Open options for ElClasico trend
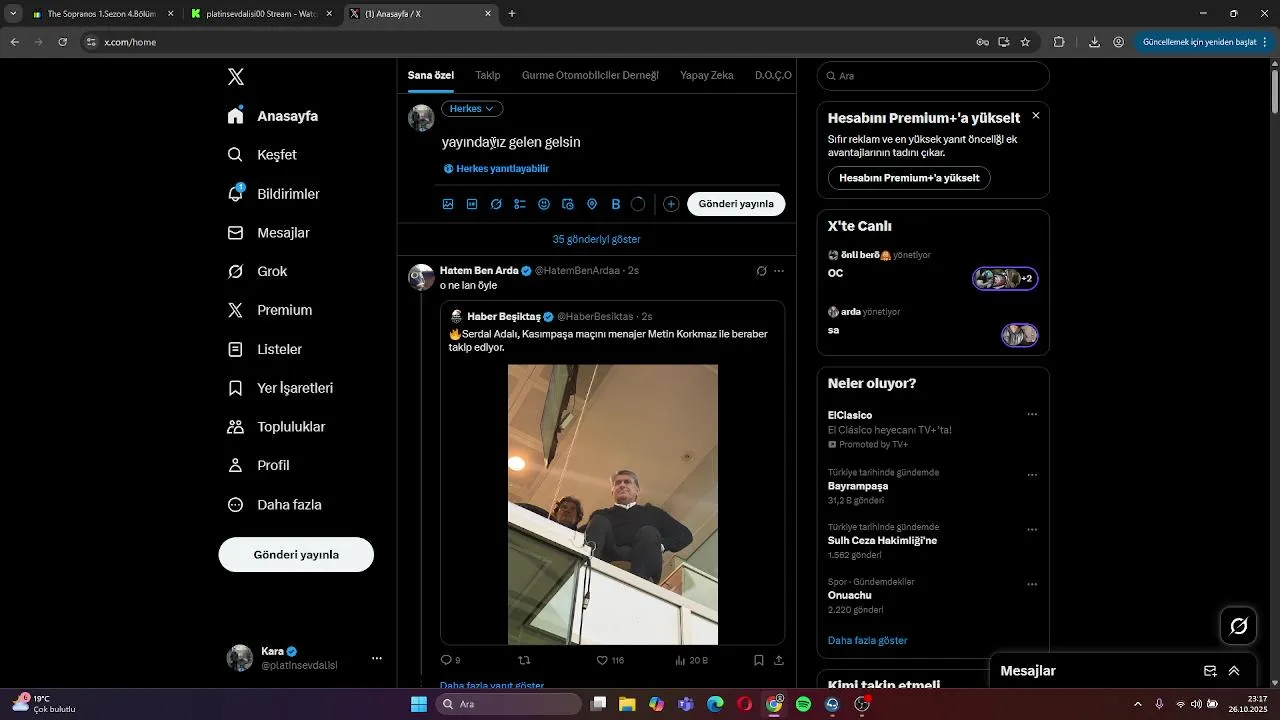 (x=1032, y=415)
